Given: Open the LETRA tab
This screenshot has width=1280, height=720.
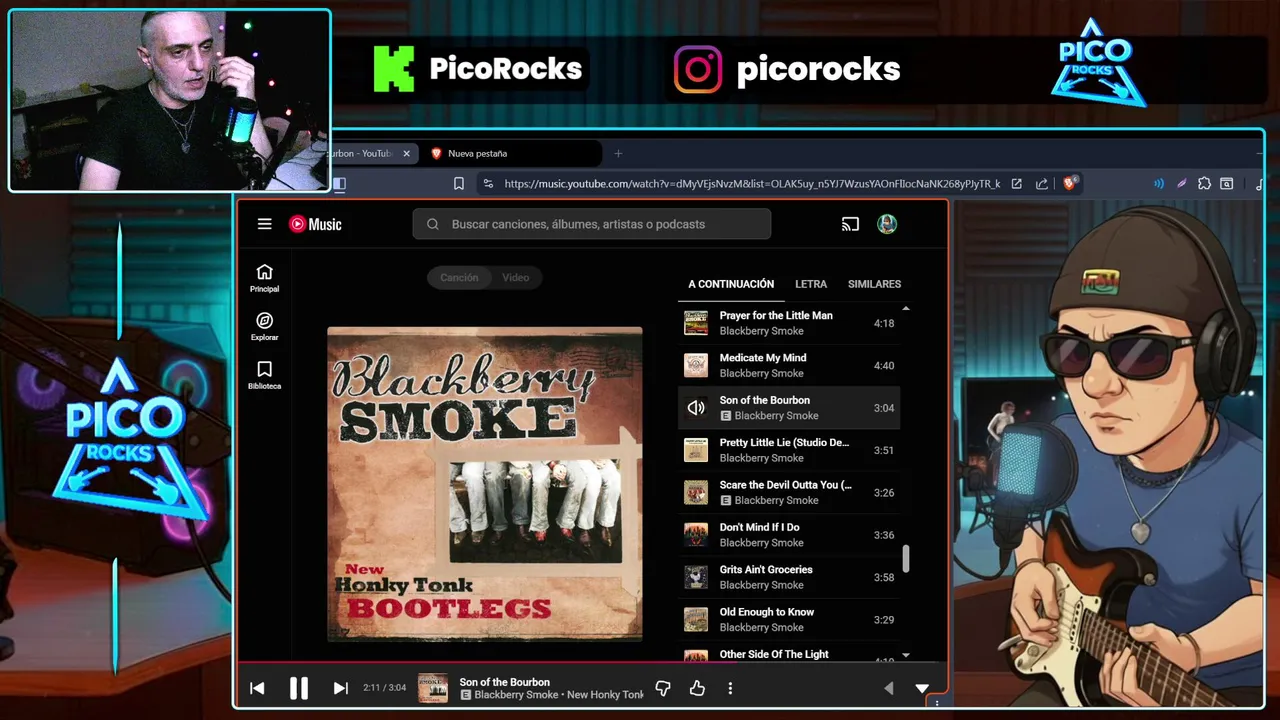Looking at the screenshot, I should click(x=811, y=284).
